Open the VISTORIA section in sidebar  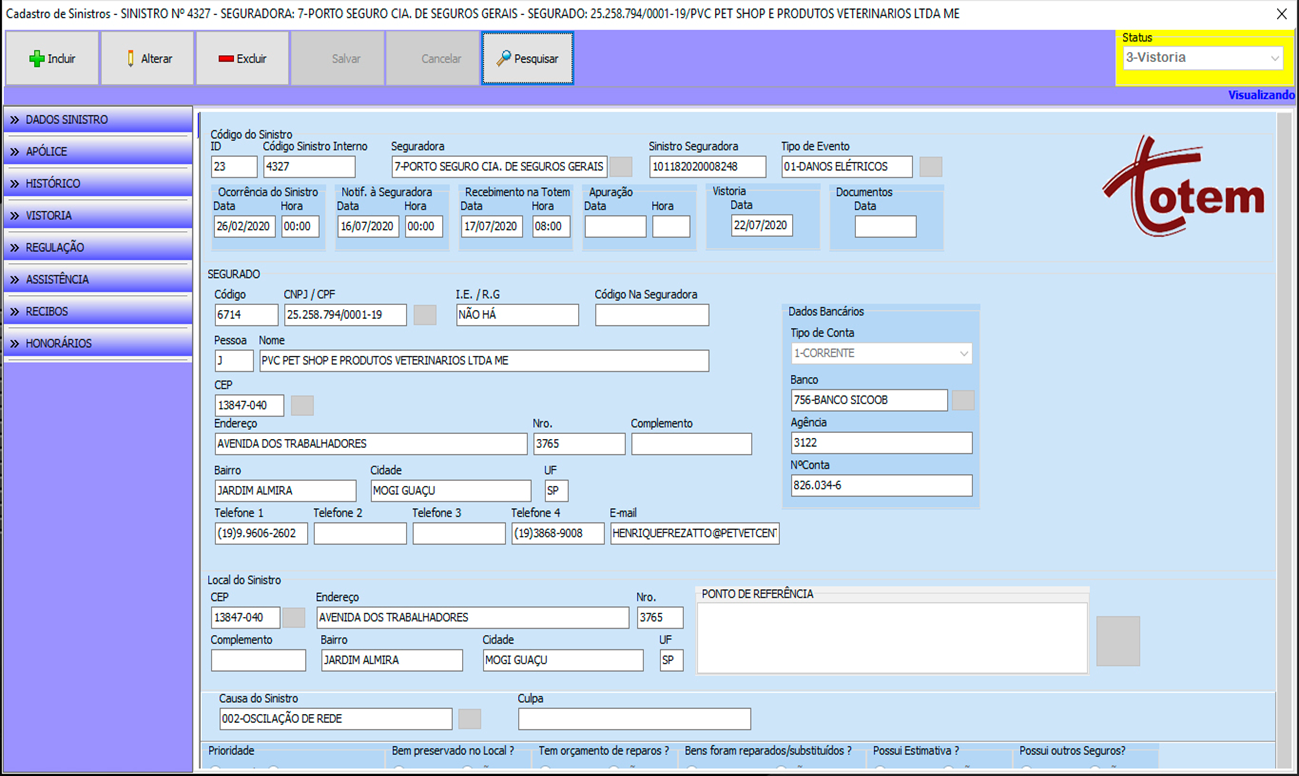point(98,216)
